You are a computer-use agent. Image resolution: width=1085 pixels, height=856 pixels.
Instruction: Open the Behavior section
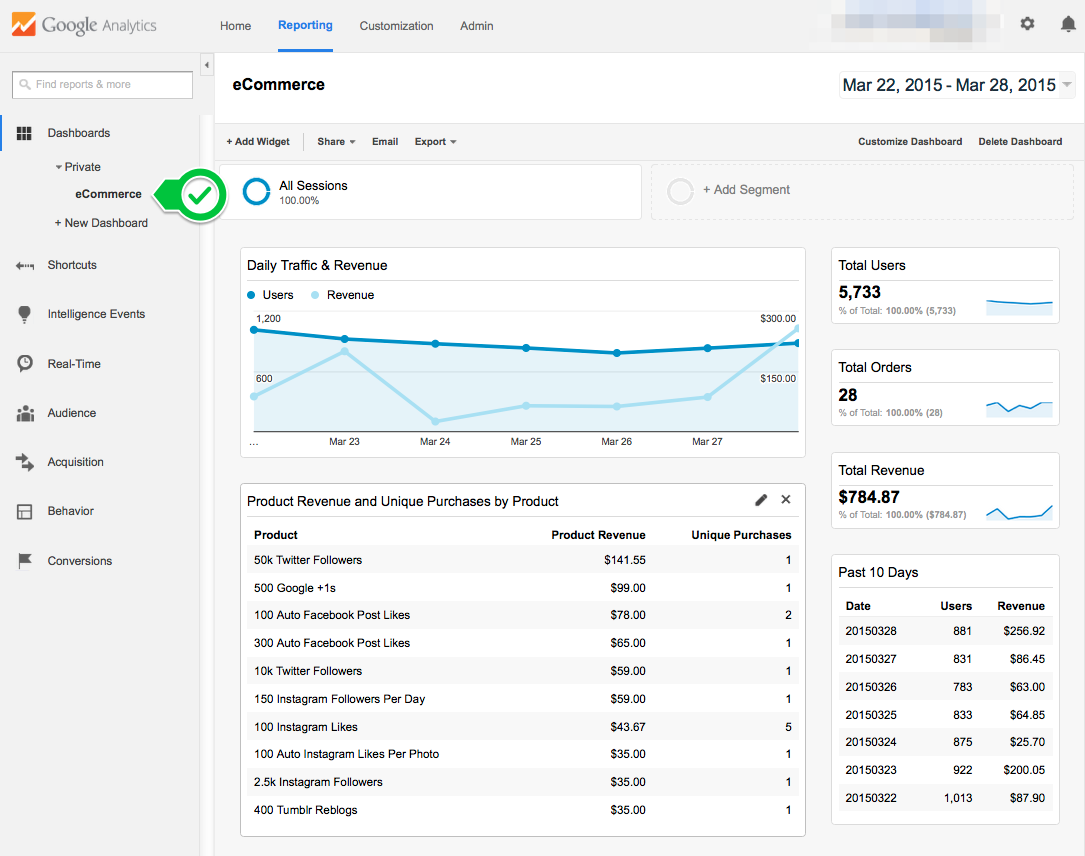[x=73, y=511]
